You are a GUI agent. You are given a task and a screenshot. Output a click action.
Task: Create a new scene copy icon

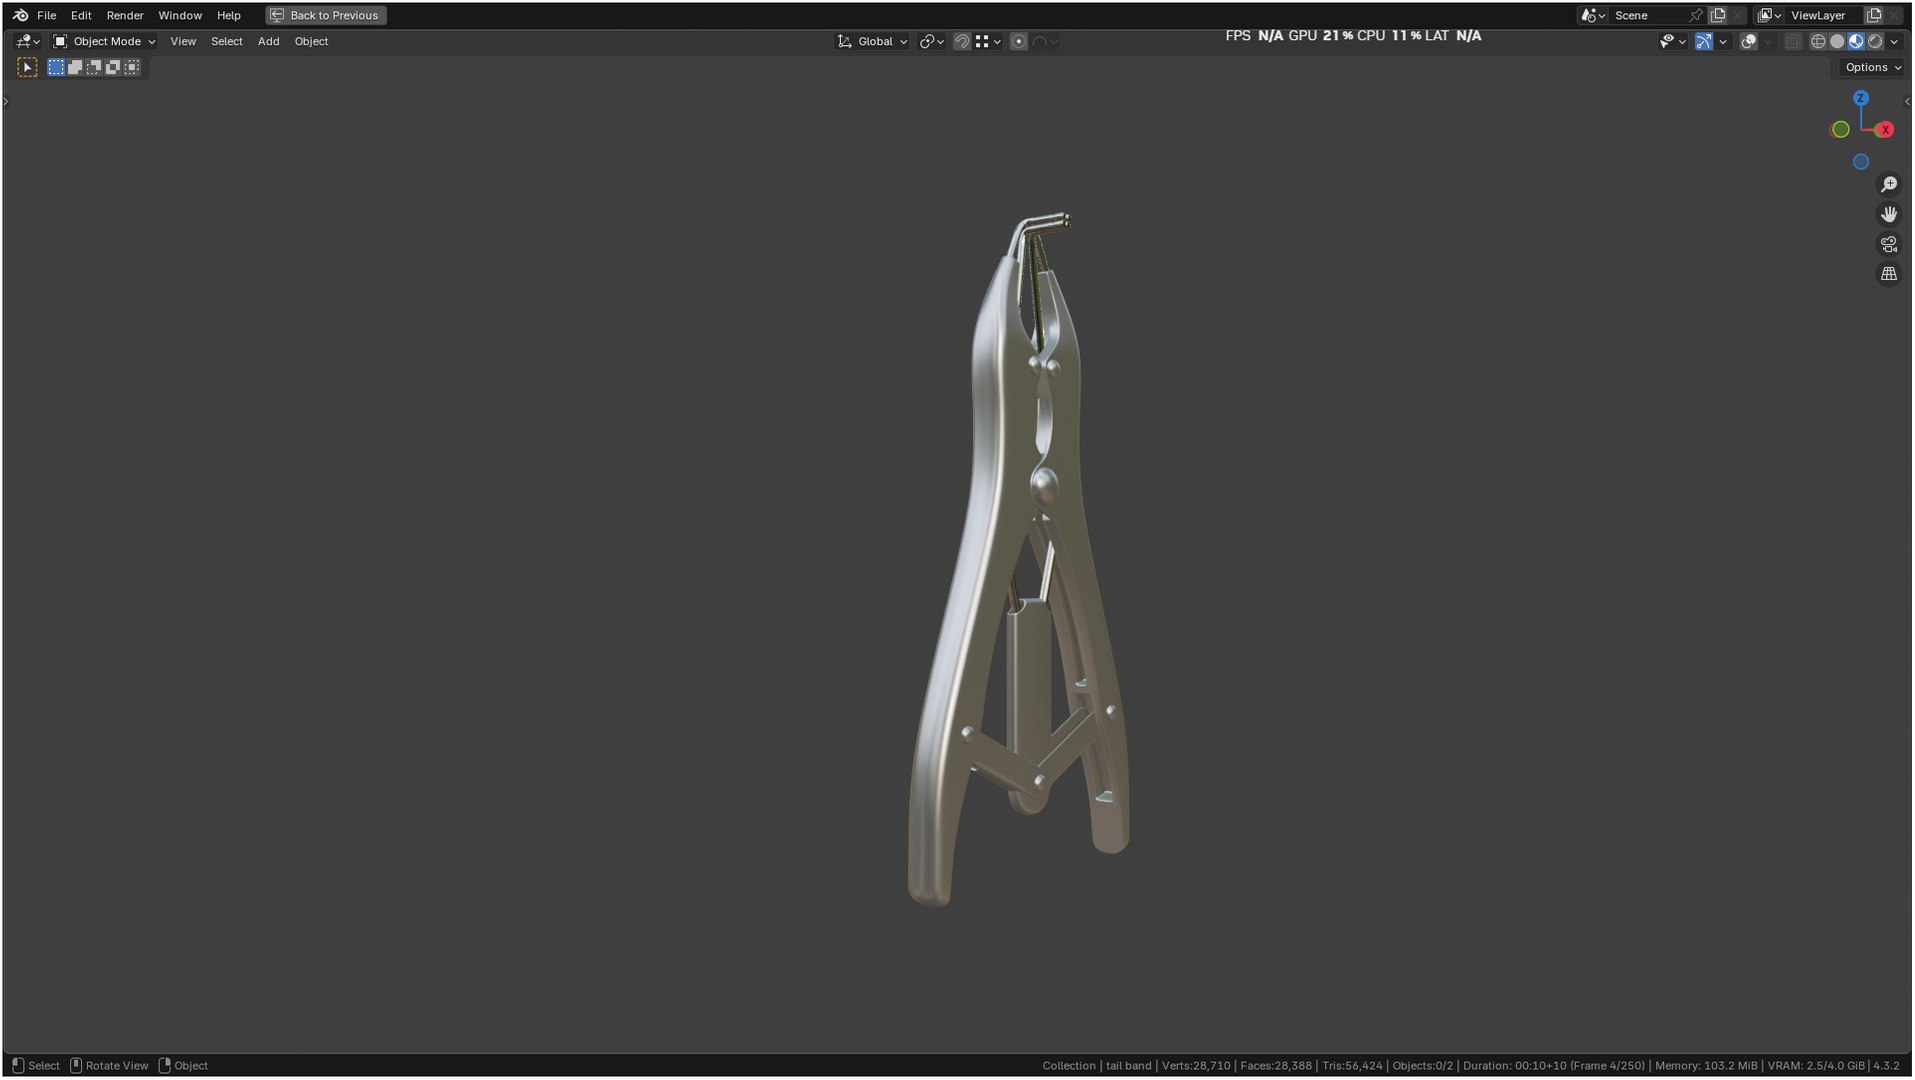(1718, 15)
